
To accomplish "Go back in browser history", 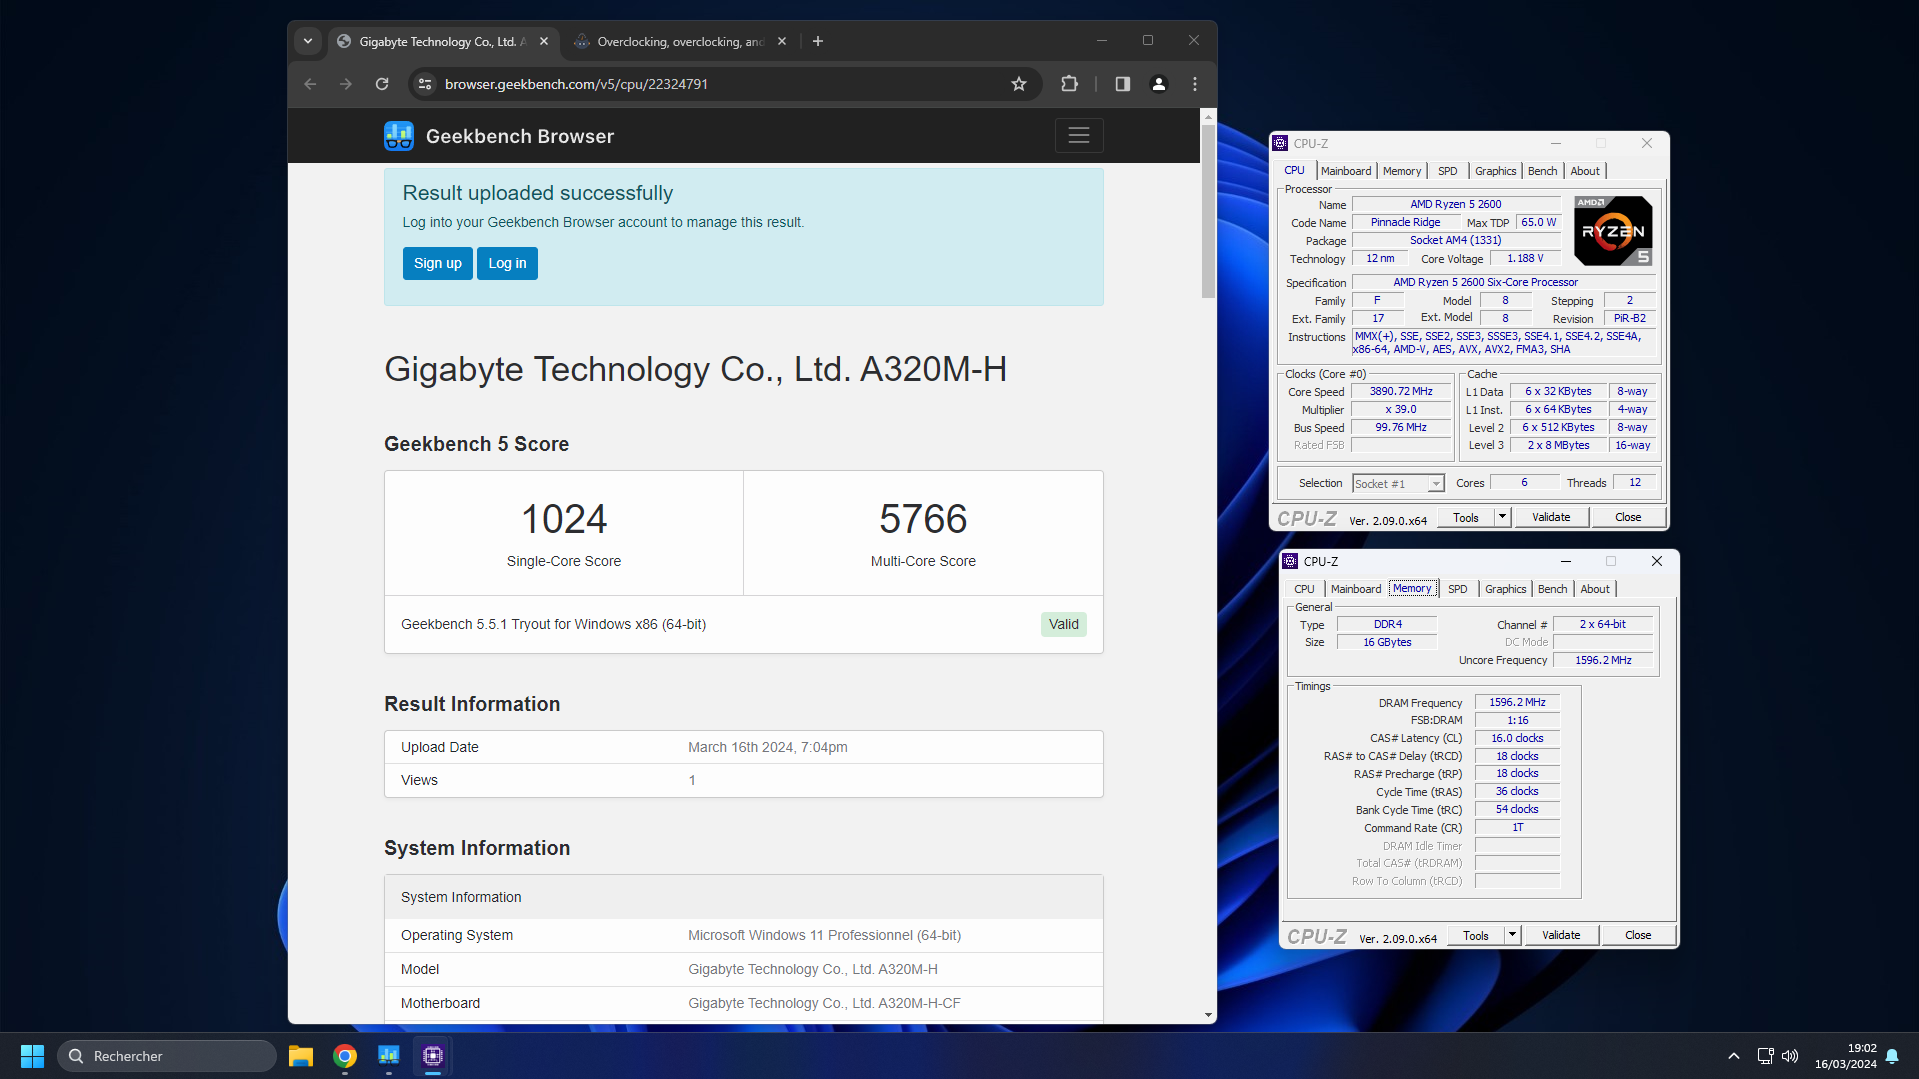I will tap(310, 84).
